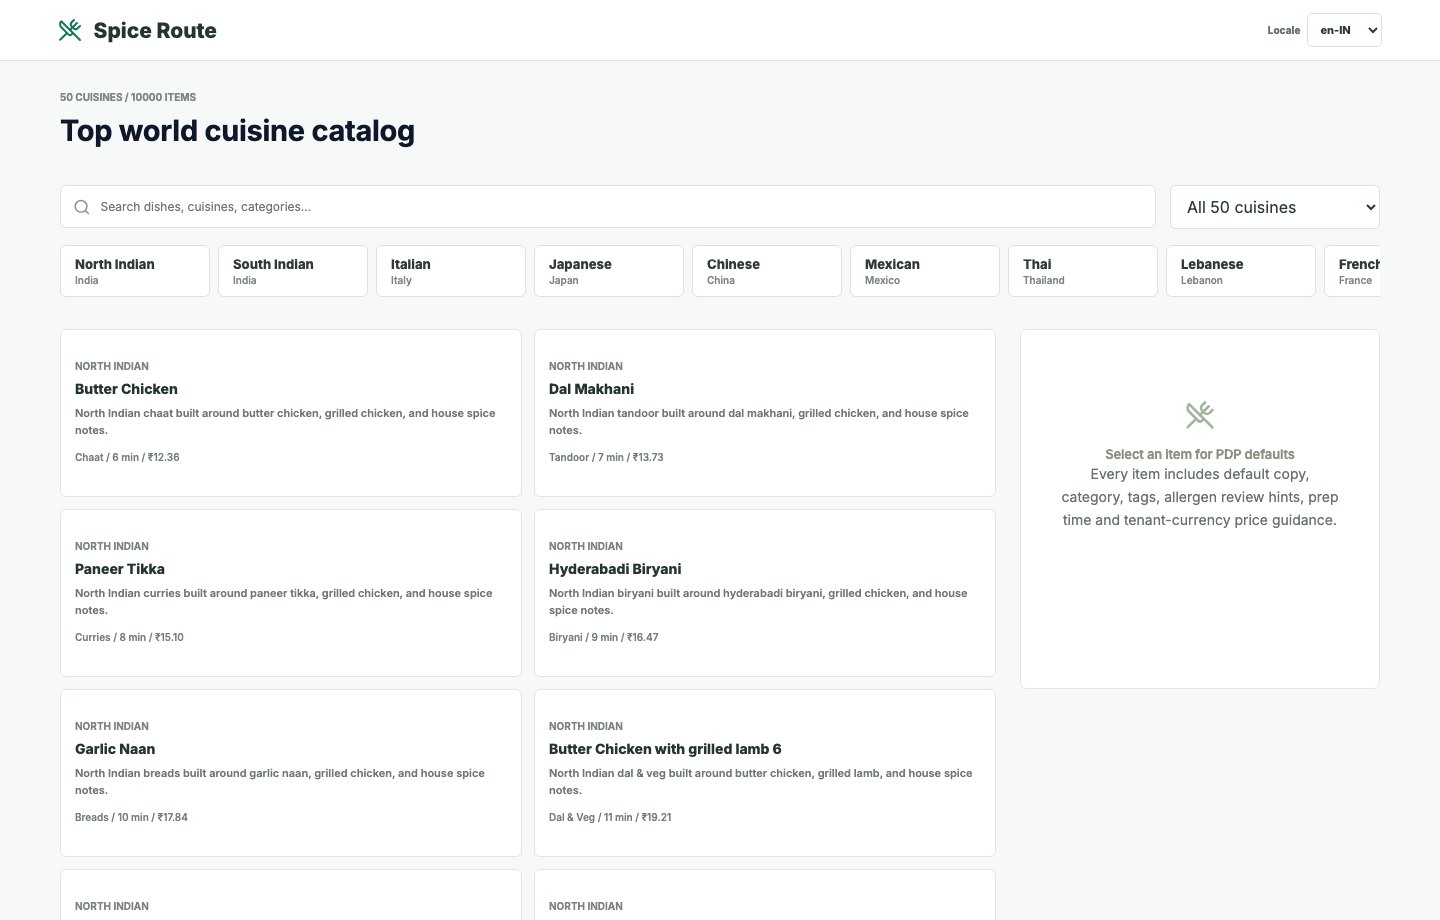Click the utensils icon in PDP panel
This screenshot has height=920, width=1440.
tap(1200, 414)
